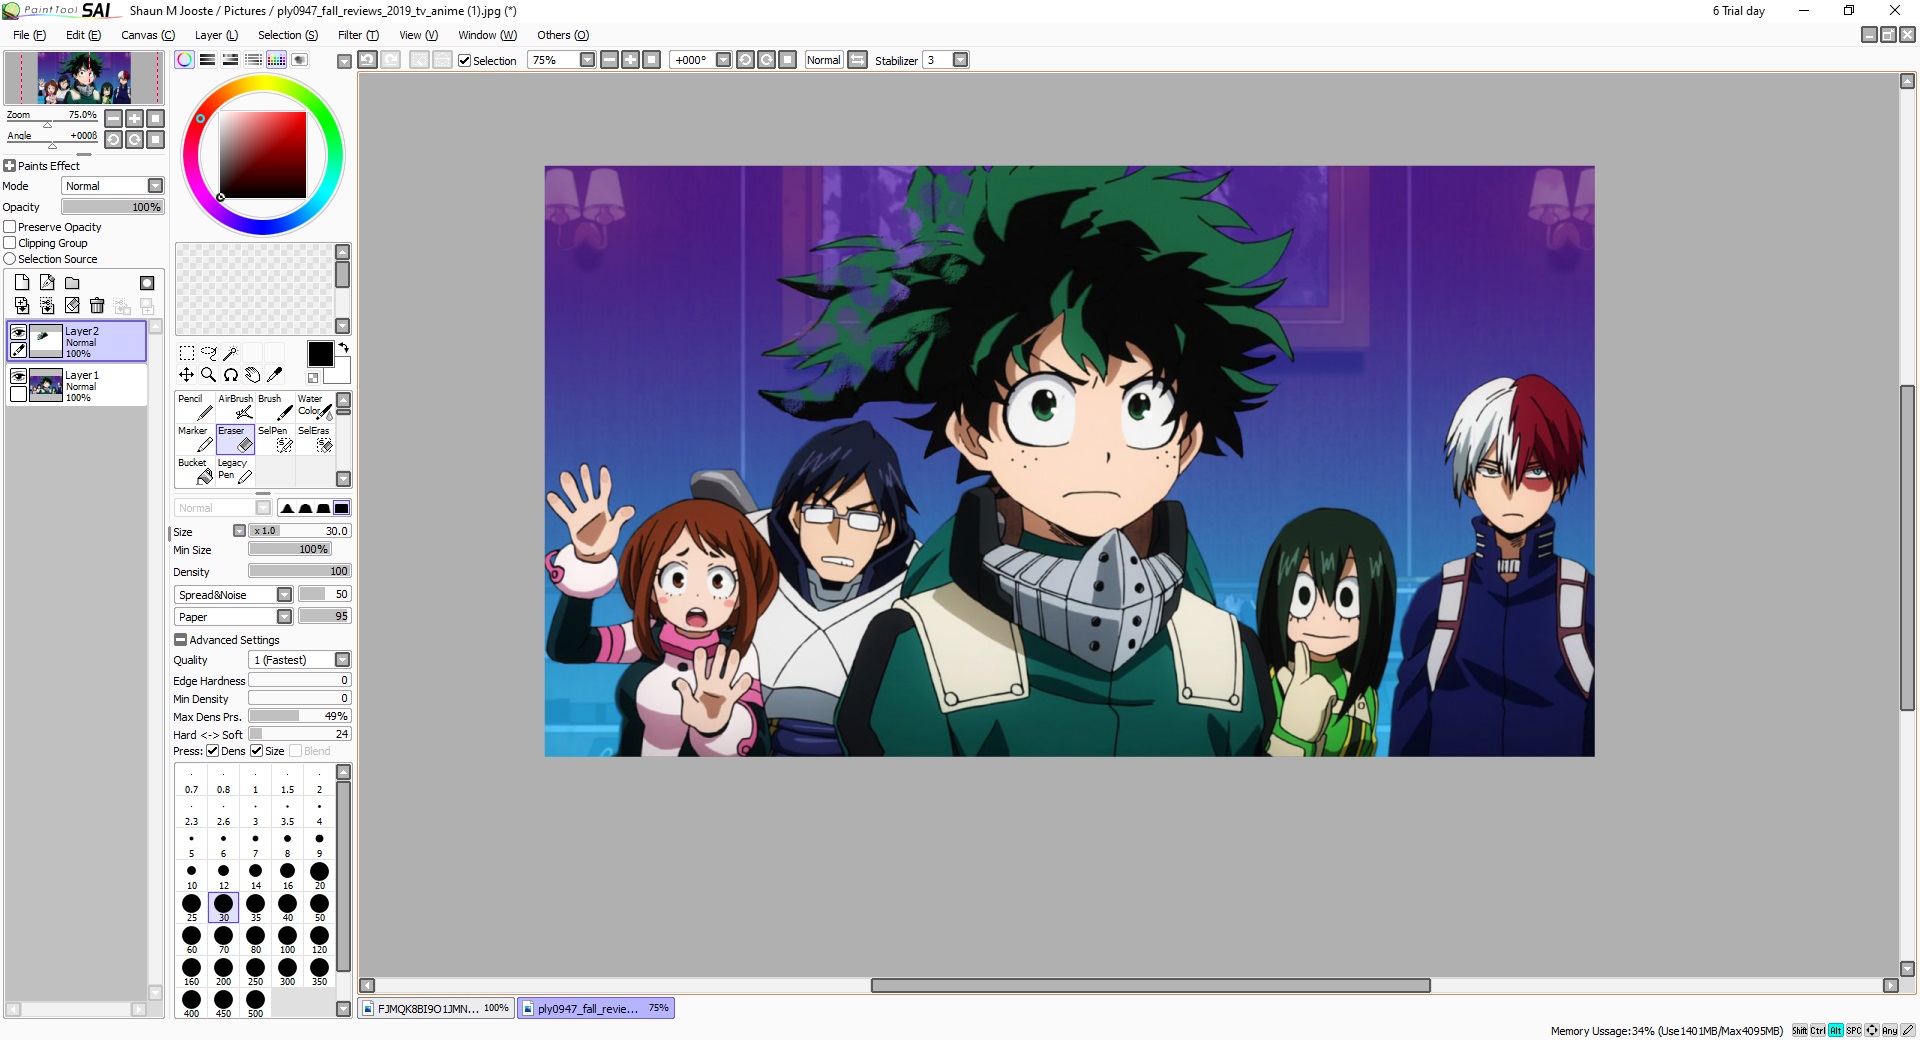The width and height of the screenshot is (1920, 1040).
Task: Open the layer Mode dropdown
Action: pyautogui.click(x=155, y=186)
